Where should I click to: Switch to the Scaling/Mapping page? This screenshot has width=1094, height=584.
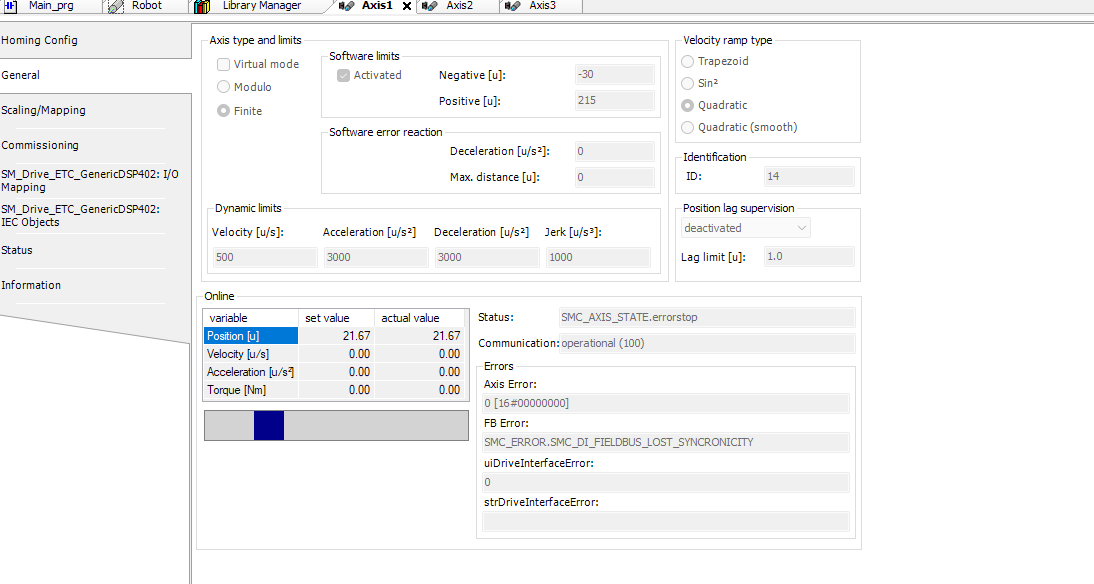pos(44,110)
